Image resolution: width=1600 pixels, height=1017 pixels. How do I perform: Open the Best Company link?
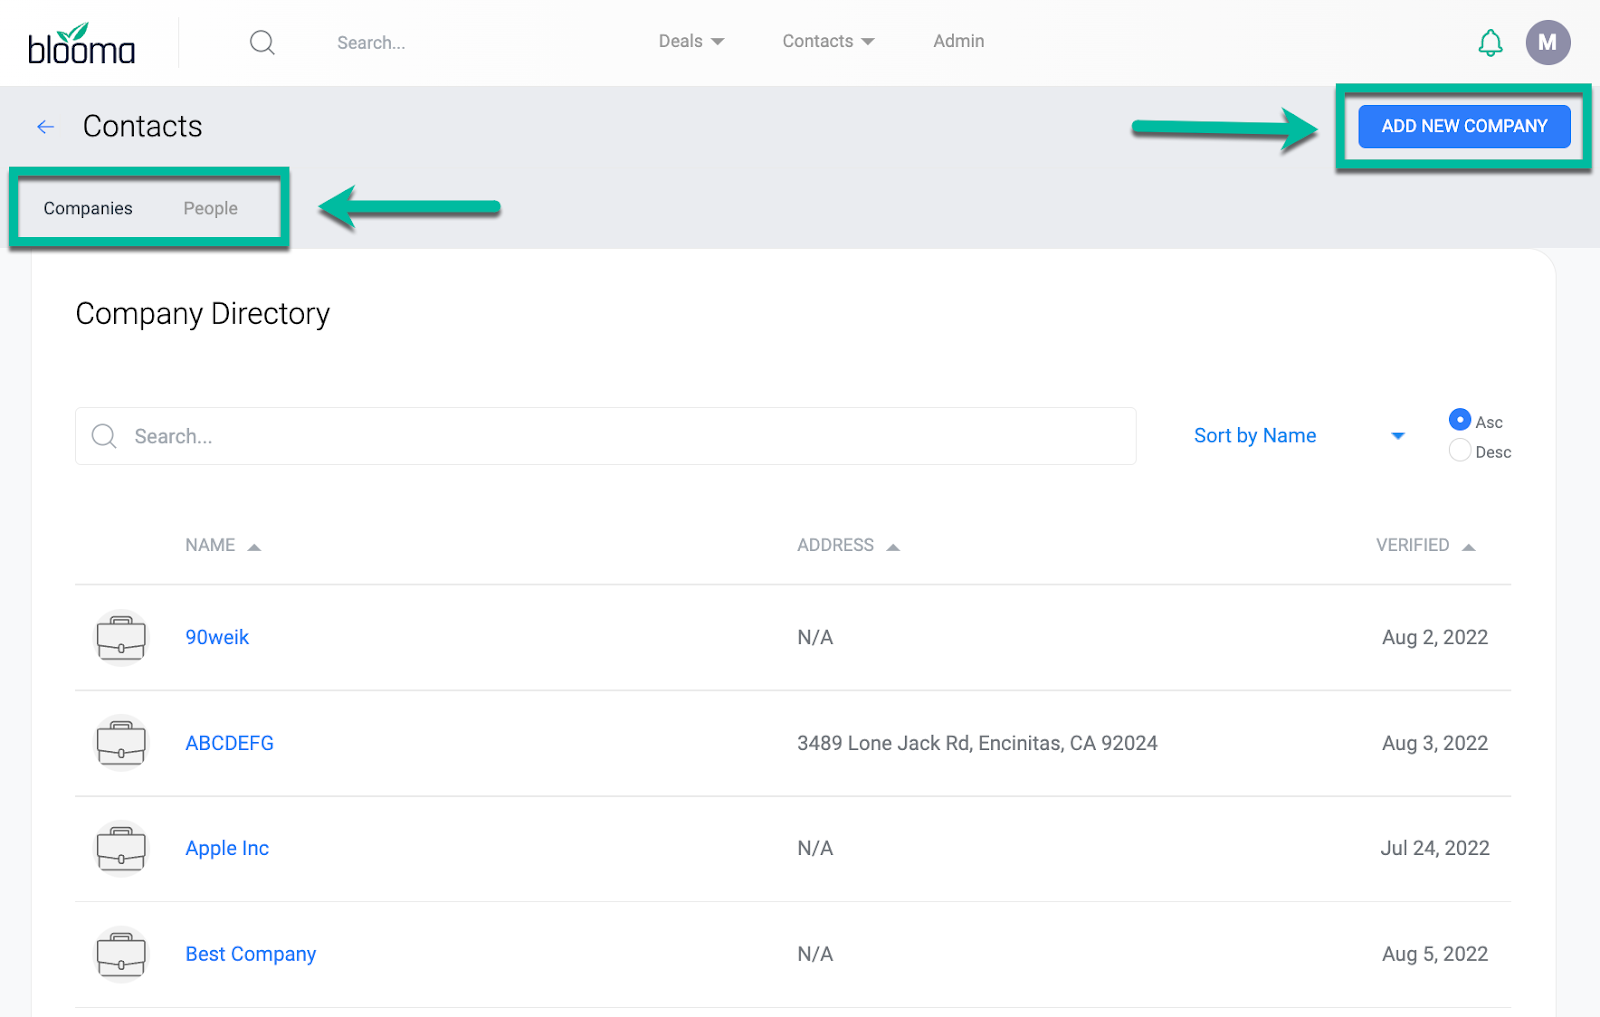pyautogui.click(x=251, y=954)
